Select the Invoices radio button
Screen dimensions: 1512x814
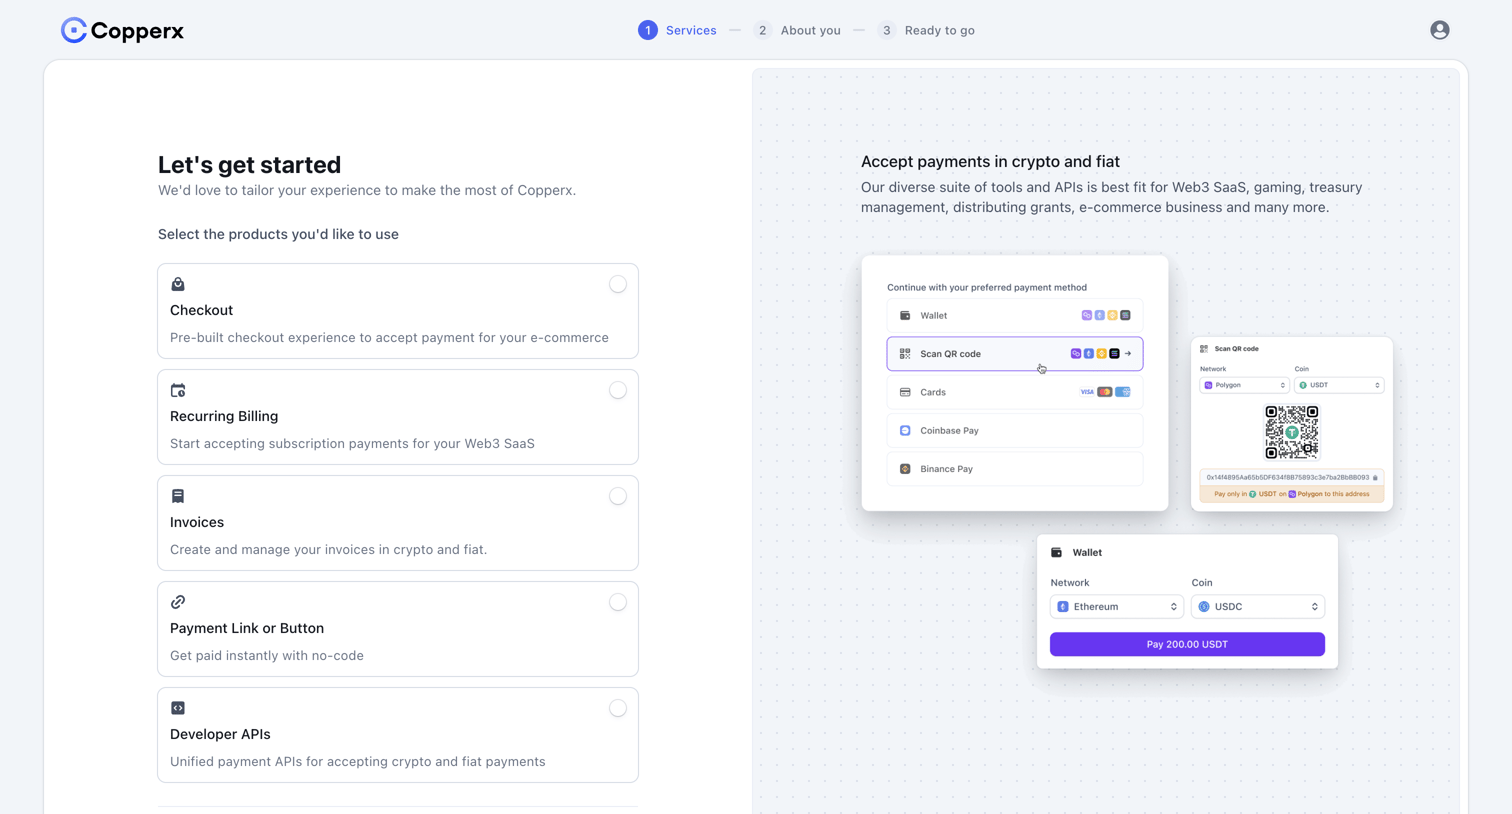(618, 496)
